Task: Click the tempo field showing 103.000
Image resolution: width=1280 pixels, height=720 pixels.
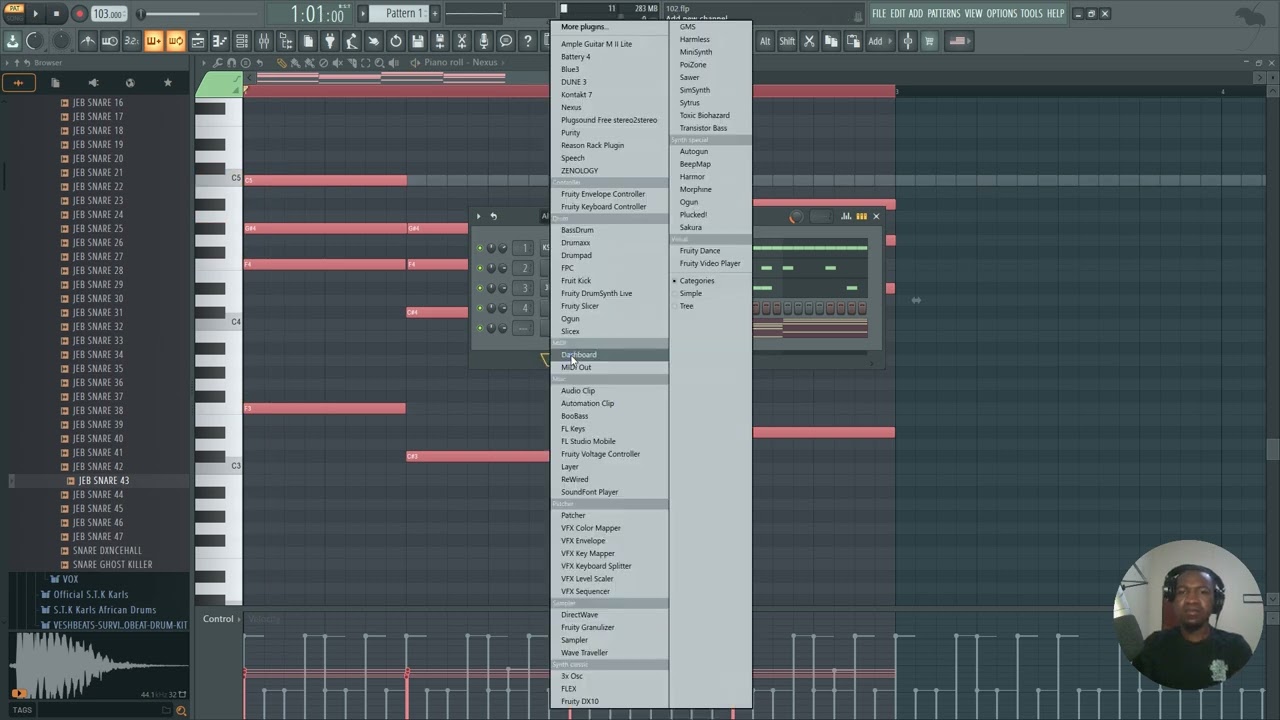Action: 108,14
